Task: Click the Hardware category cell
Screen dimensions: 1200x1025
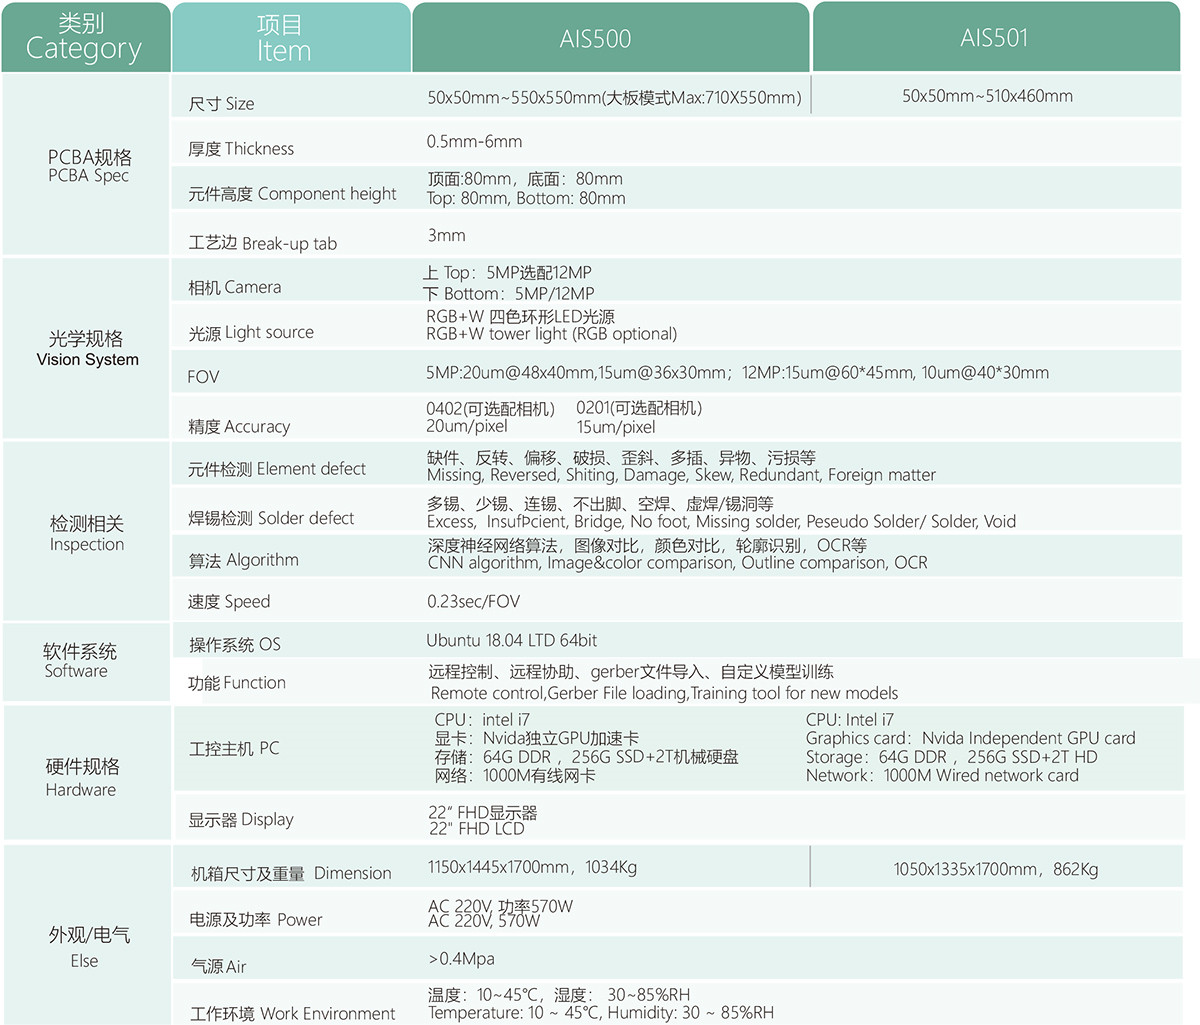Action: (87, 773)
